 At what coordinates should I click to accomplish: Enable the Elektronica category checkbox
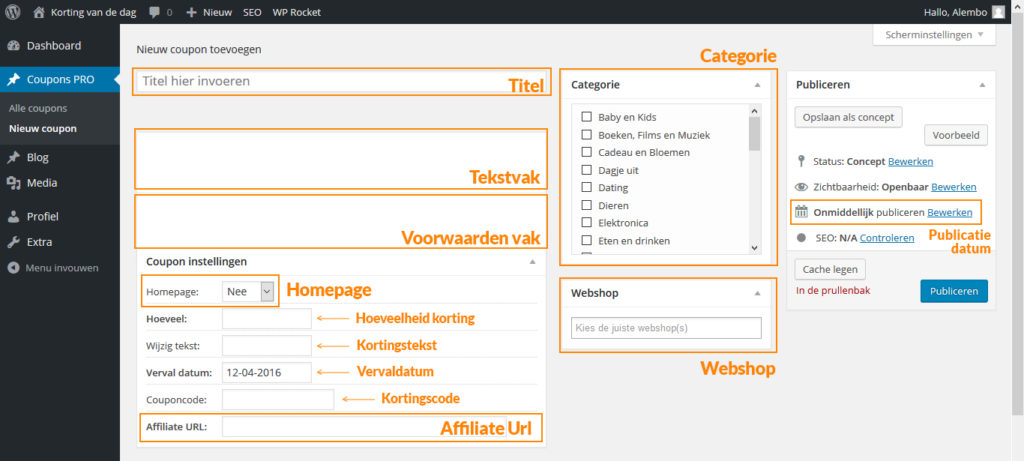coord(586,223)
